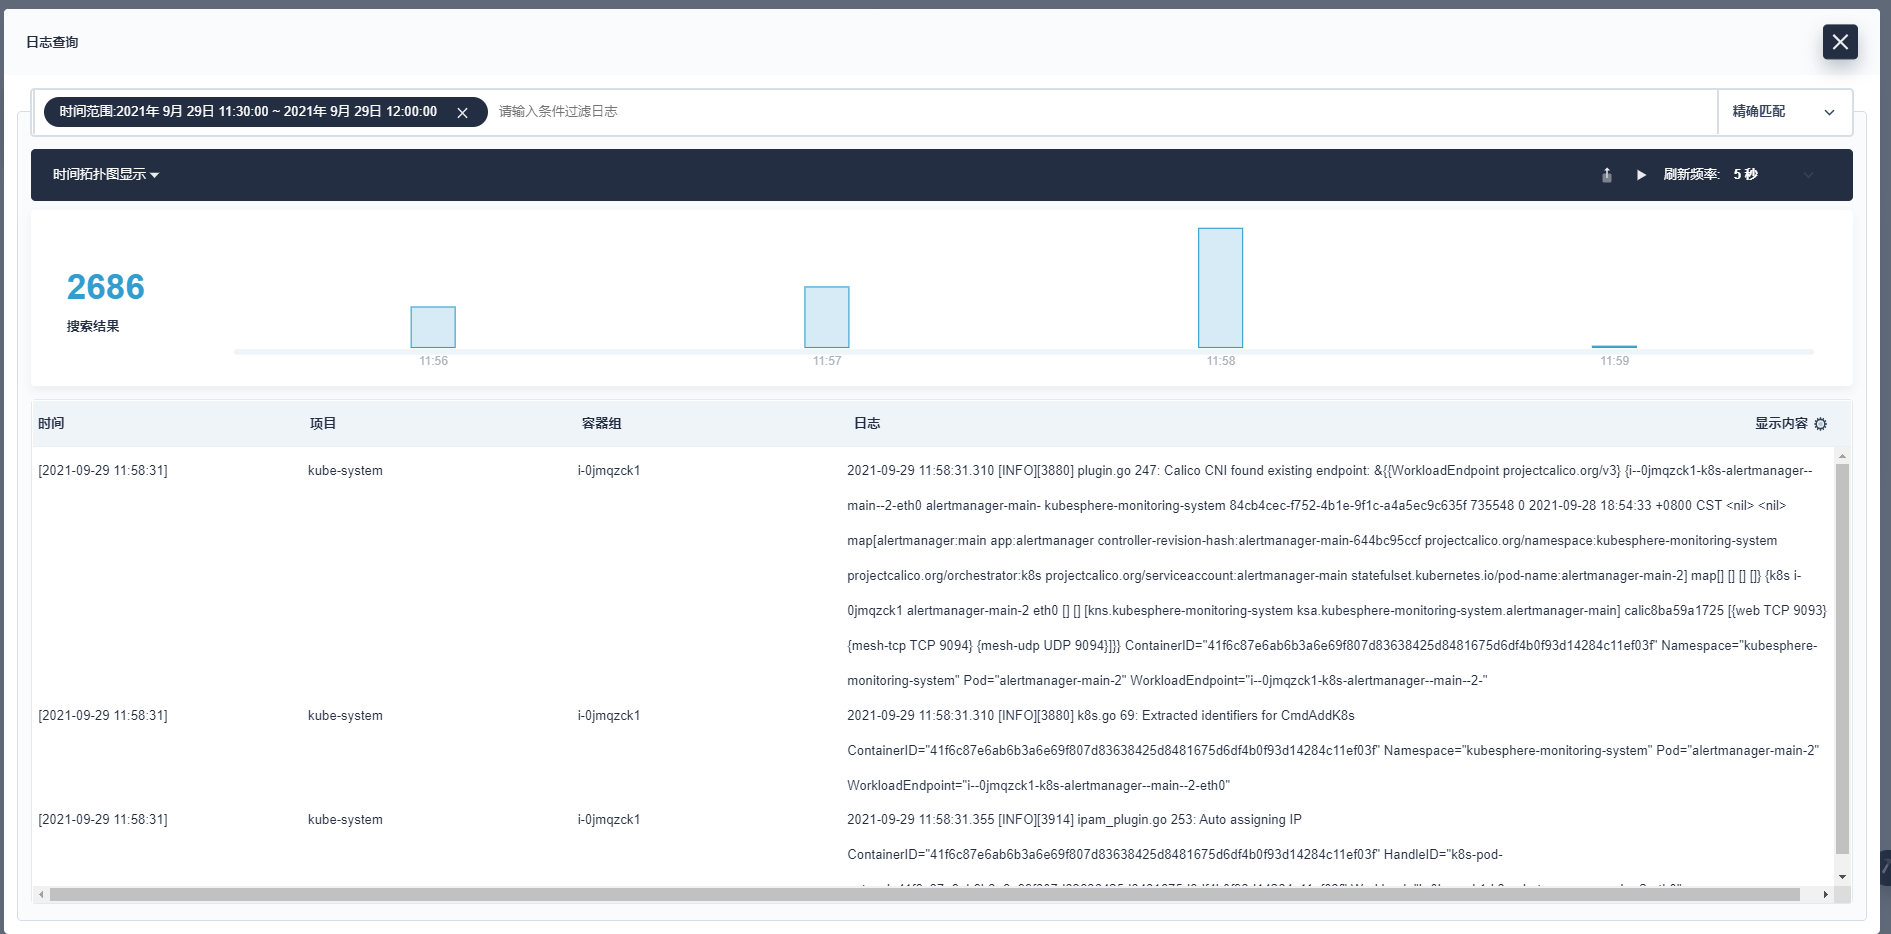Remove the time range filter tag
This screenshot has width=1891, height=934.
(x=462, y=112)
